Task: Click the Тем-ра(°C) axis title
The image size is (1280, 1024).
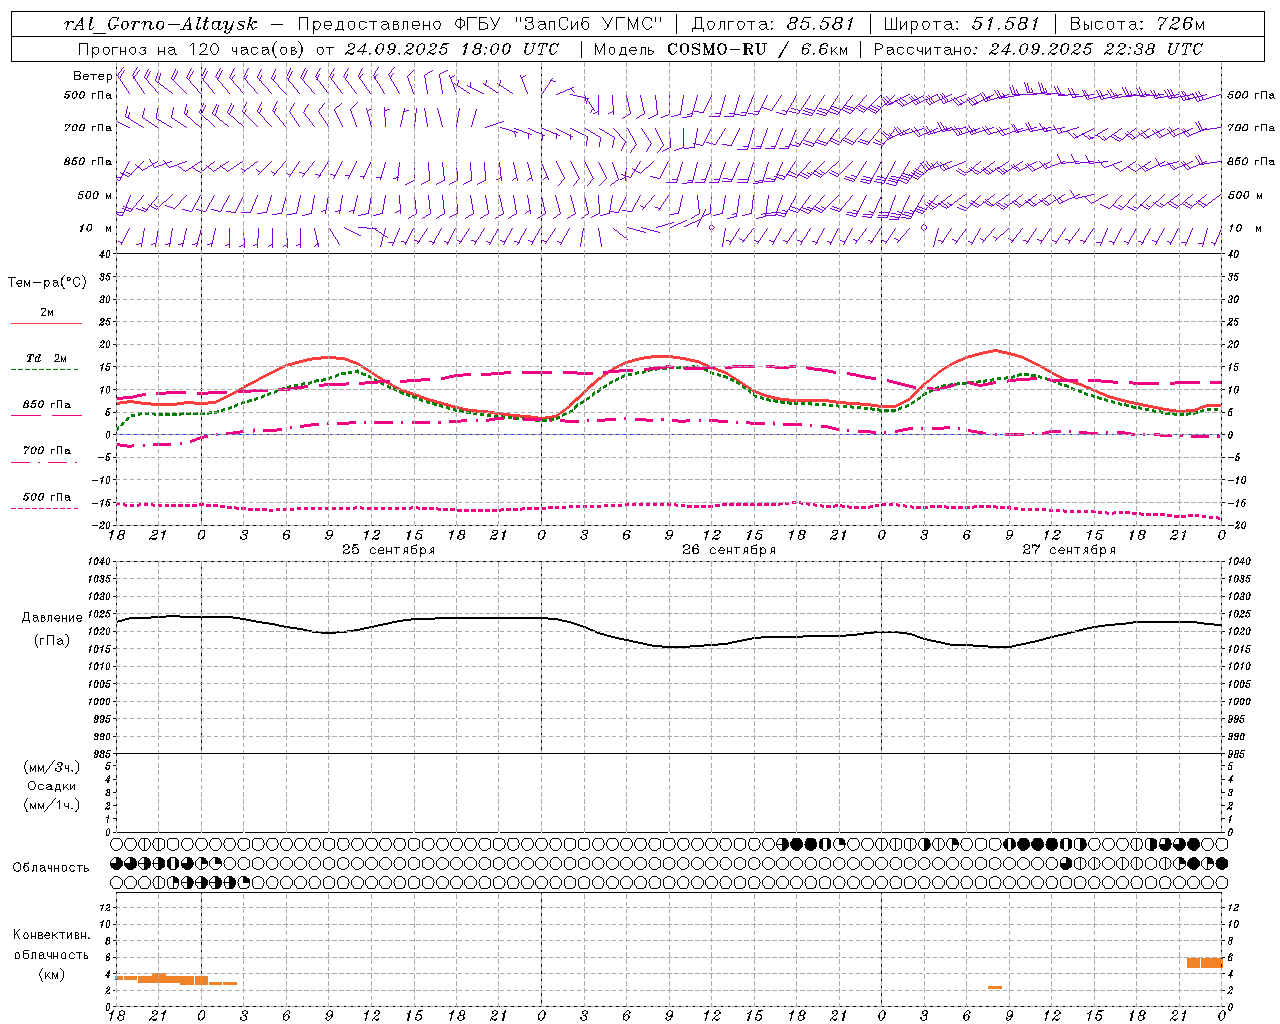Action: [47, 283]
